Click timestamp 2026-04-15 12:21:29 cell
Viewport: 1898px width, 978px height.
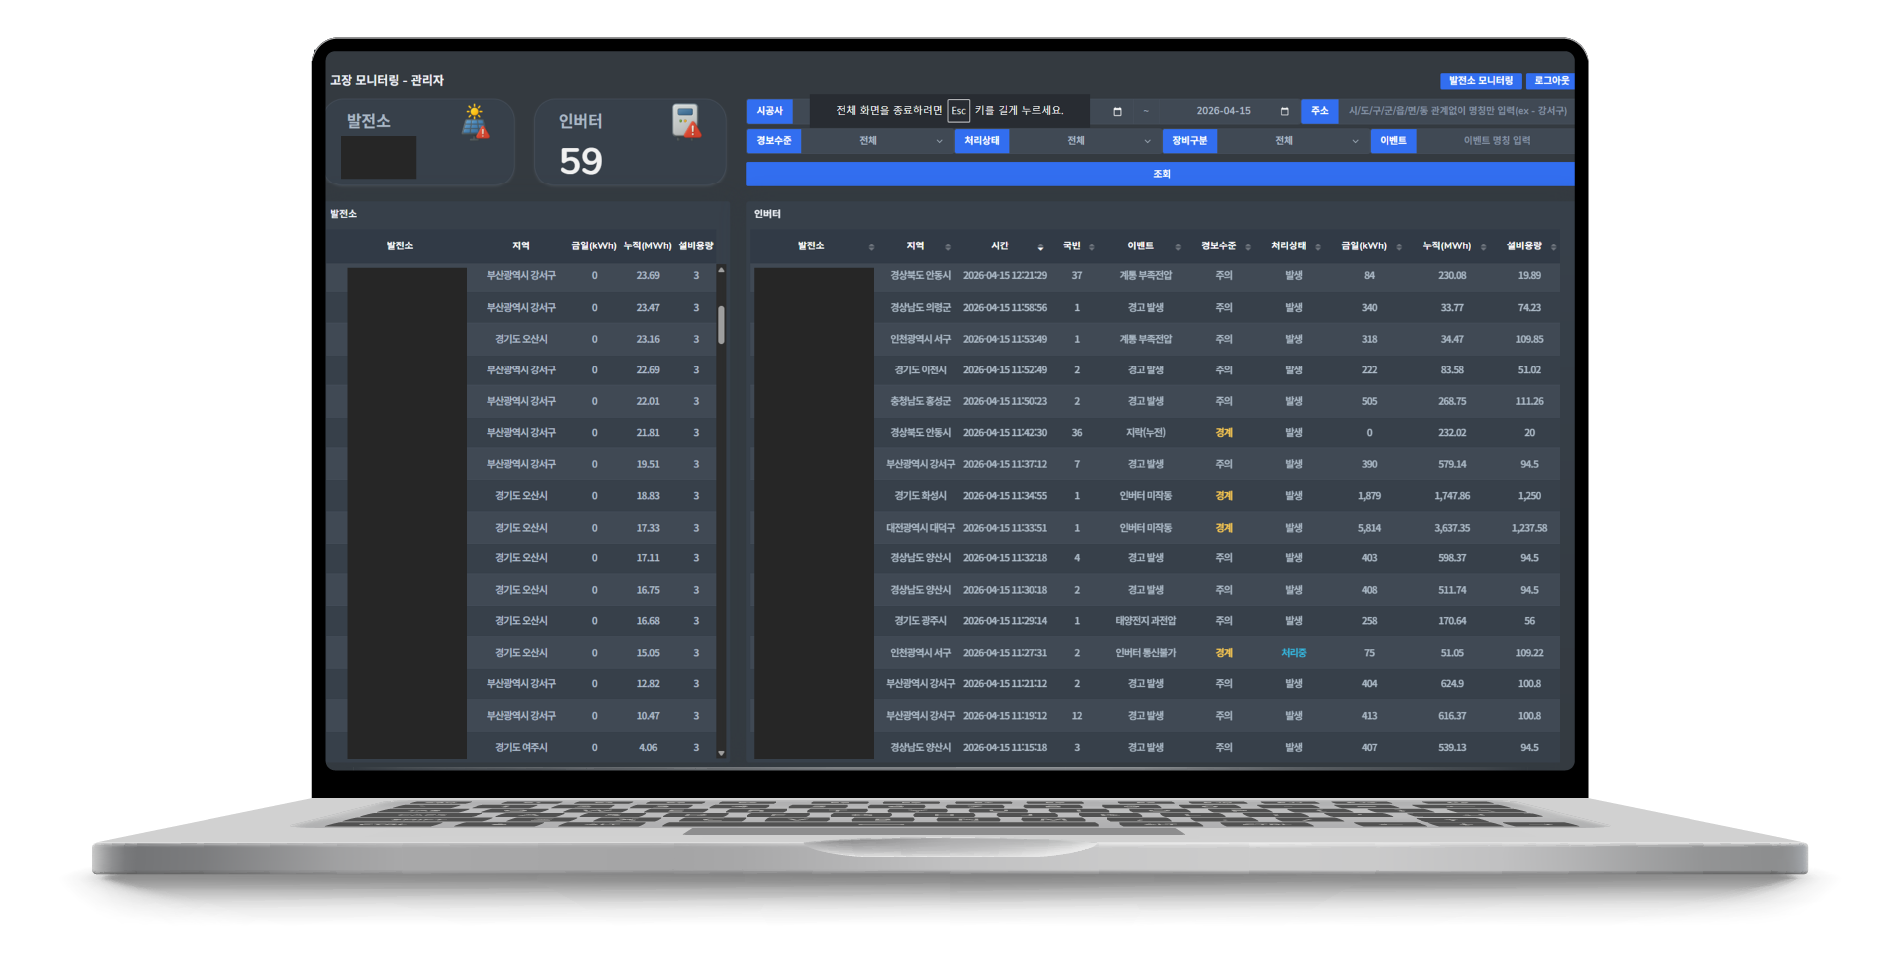(1004, 276)
